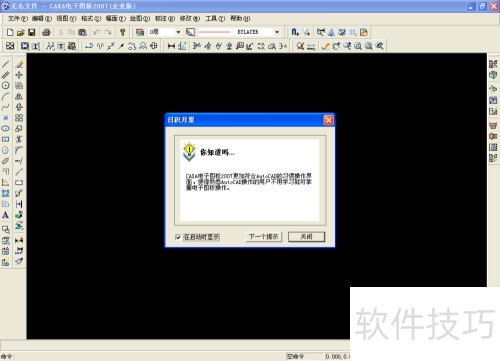500x361 pixels.
Task: Open the 格式 (Format) menu
Action: click(91, 18)
